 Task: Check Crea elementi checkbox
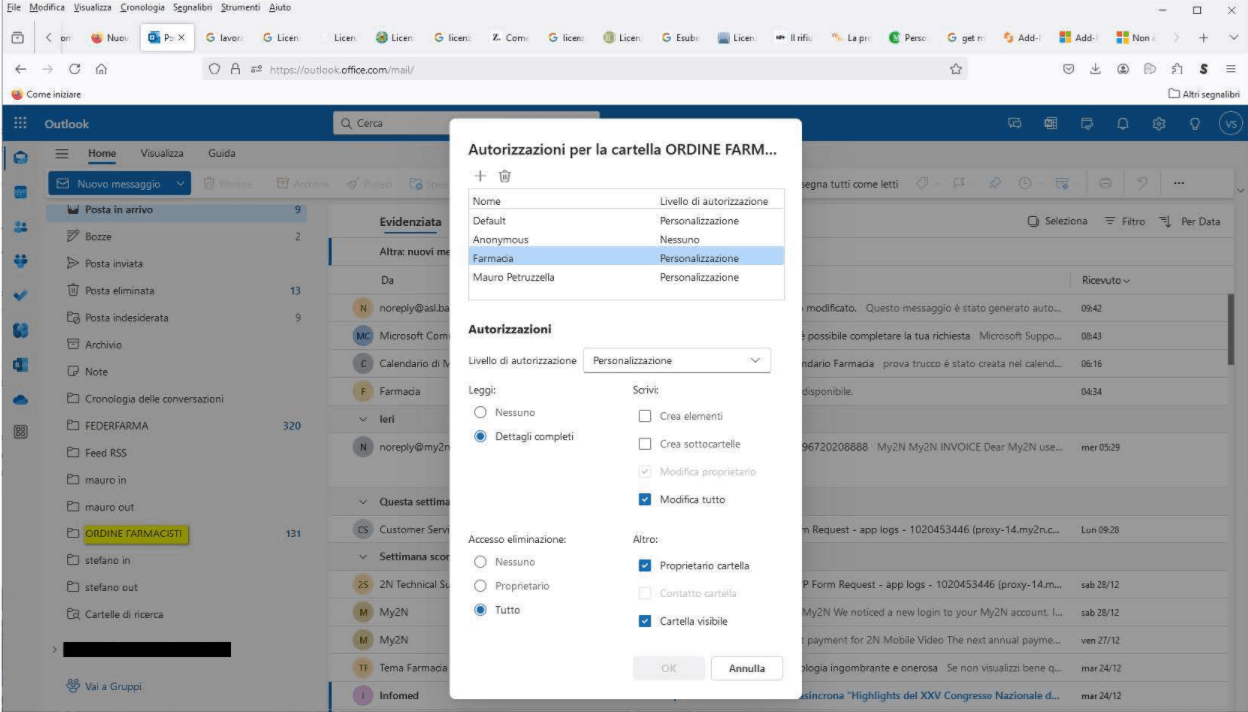coord(645,416)
